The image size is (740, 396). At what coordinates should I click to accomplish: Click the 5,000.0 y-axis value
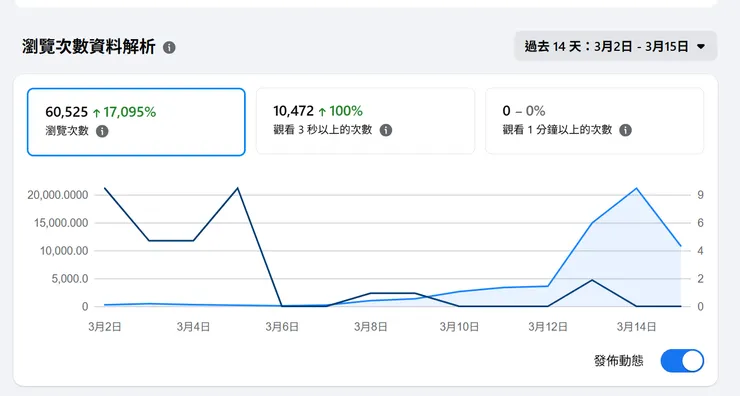tap(69, 279)
